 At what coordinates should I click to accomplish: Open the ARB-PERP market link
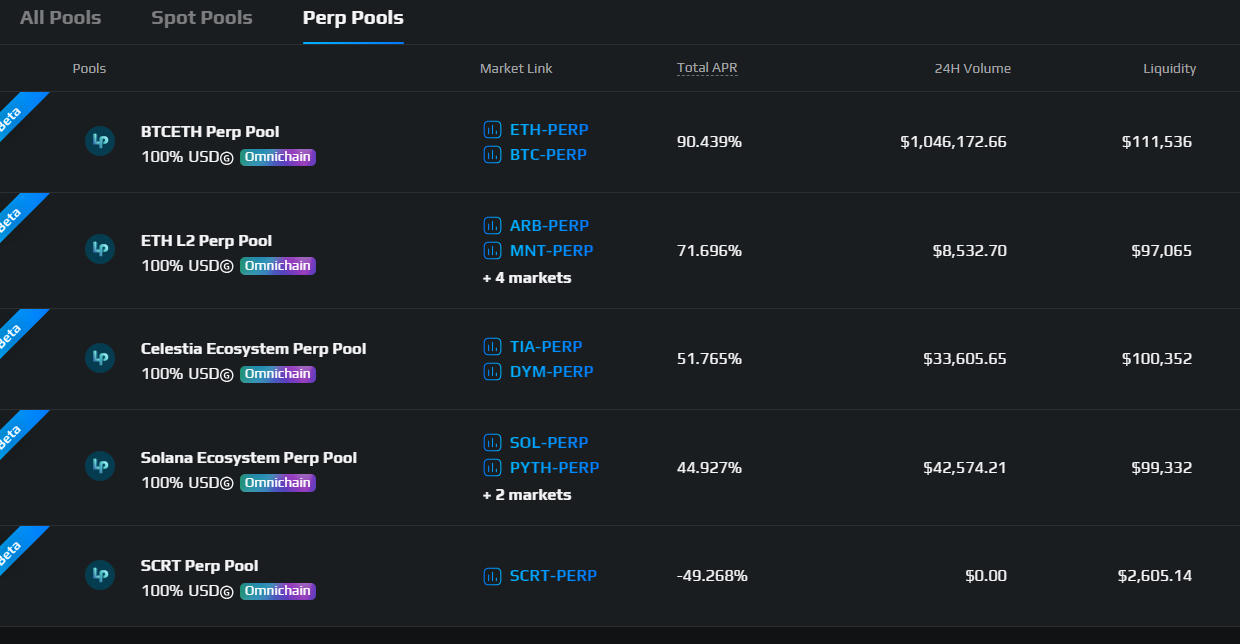coord(549,226)
